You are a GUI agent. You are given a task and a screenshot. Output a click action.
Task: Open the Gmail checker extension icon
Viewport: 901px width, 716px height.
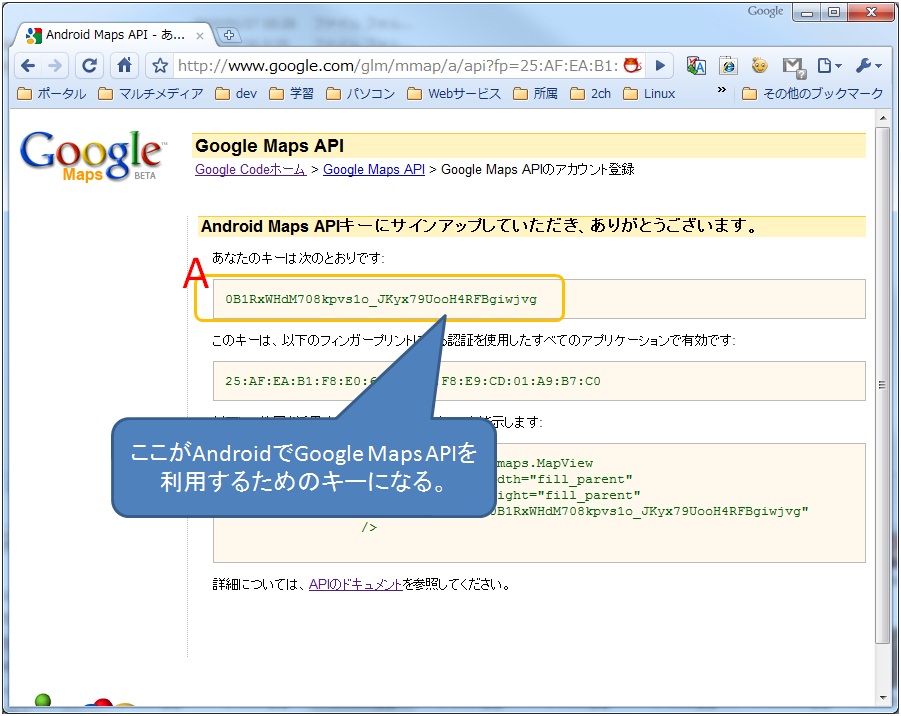(x=794, y=67)
